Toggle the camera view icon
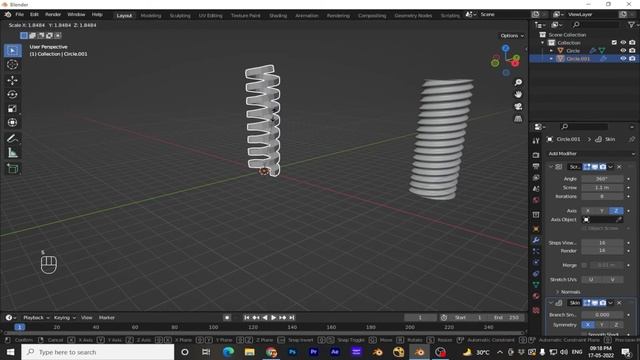The height and width of the screenshot is (360, 640). pyautogui.click(x=518, y=107)
